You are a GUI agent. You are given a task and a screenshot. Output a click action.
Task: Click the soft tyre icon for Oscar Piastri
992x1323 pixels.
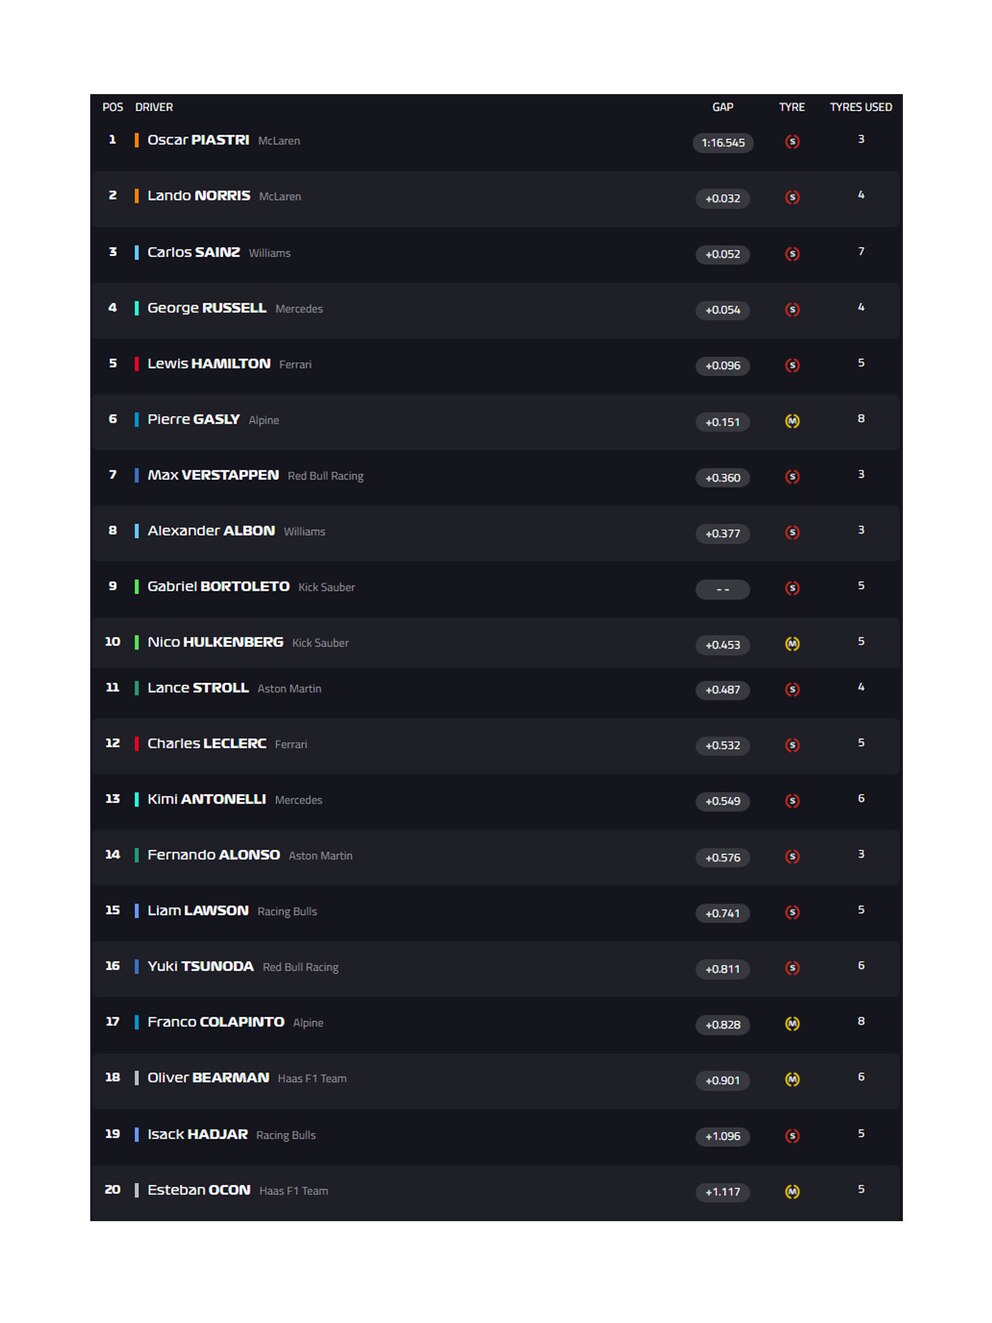point(792,142)
